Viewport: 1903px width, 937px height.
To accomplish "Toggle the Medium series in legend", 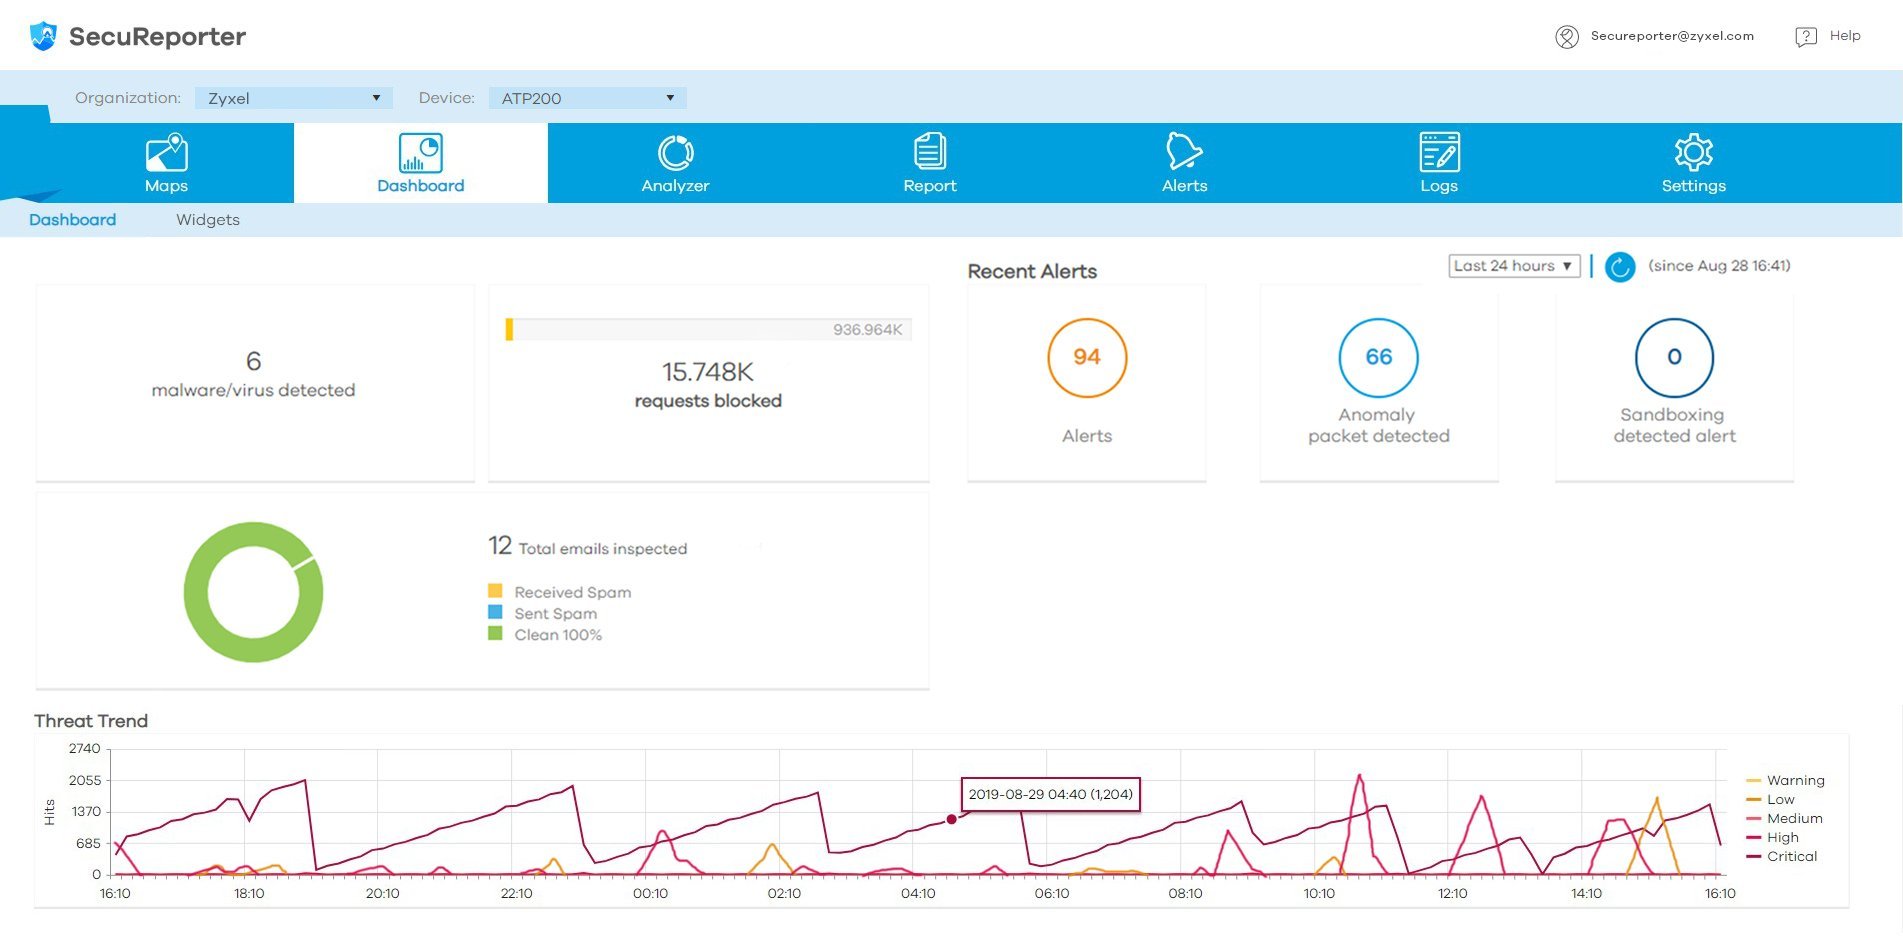I will click(1784, 818).
